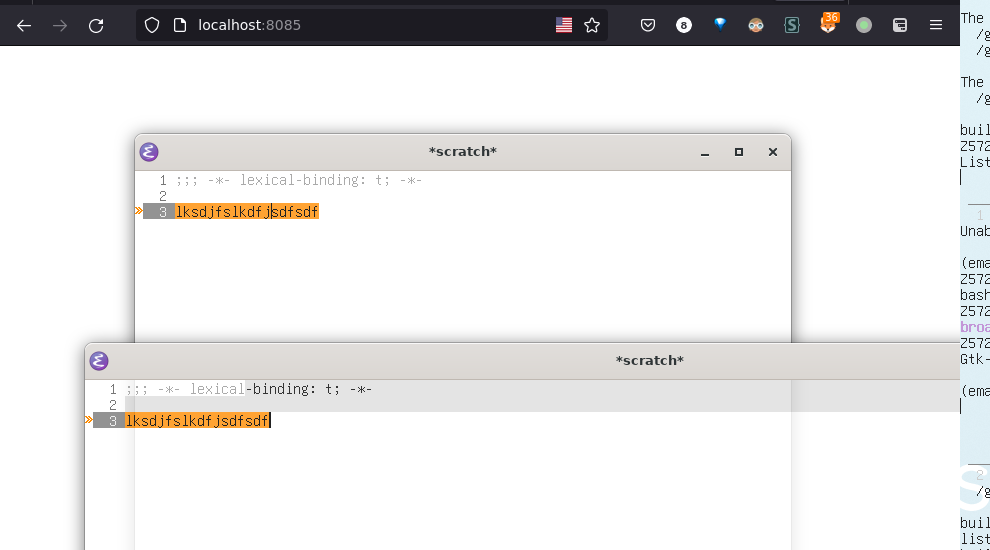Click the green circle extension icon
Screen dimensions: 990x550
point(864,26)
